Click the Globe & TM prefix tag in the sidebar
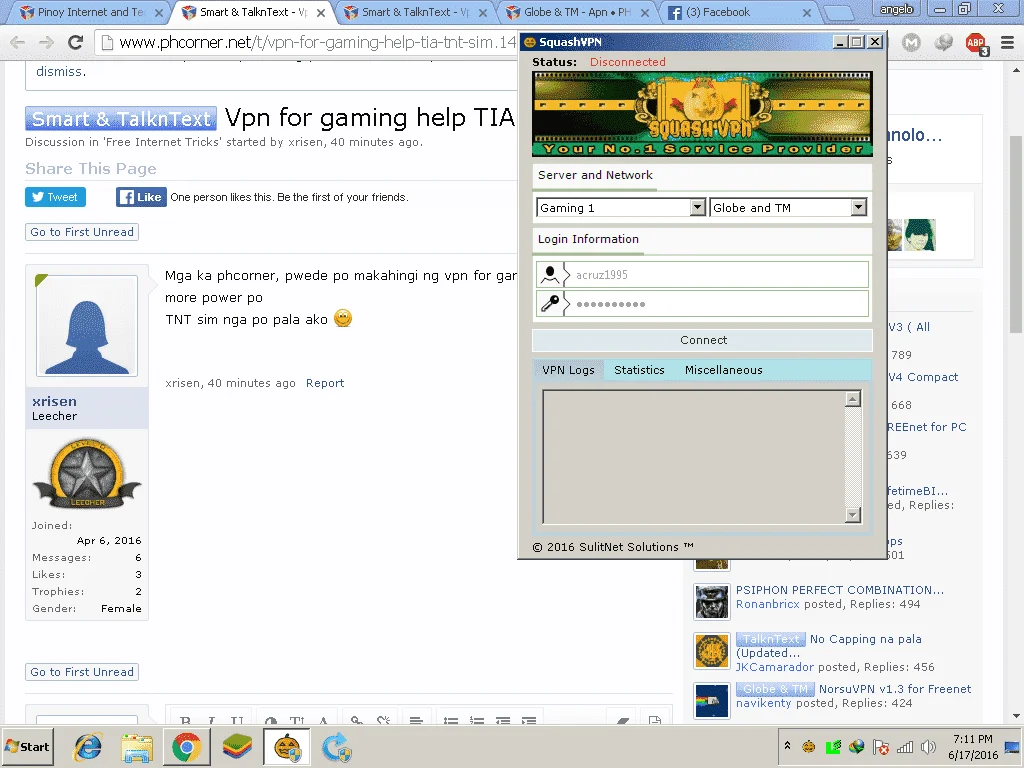 [775, 689]
